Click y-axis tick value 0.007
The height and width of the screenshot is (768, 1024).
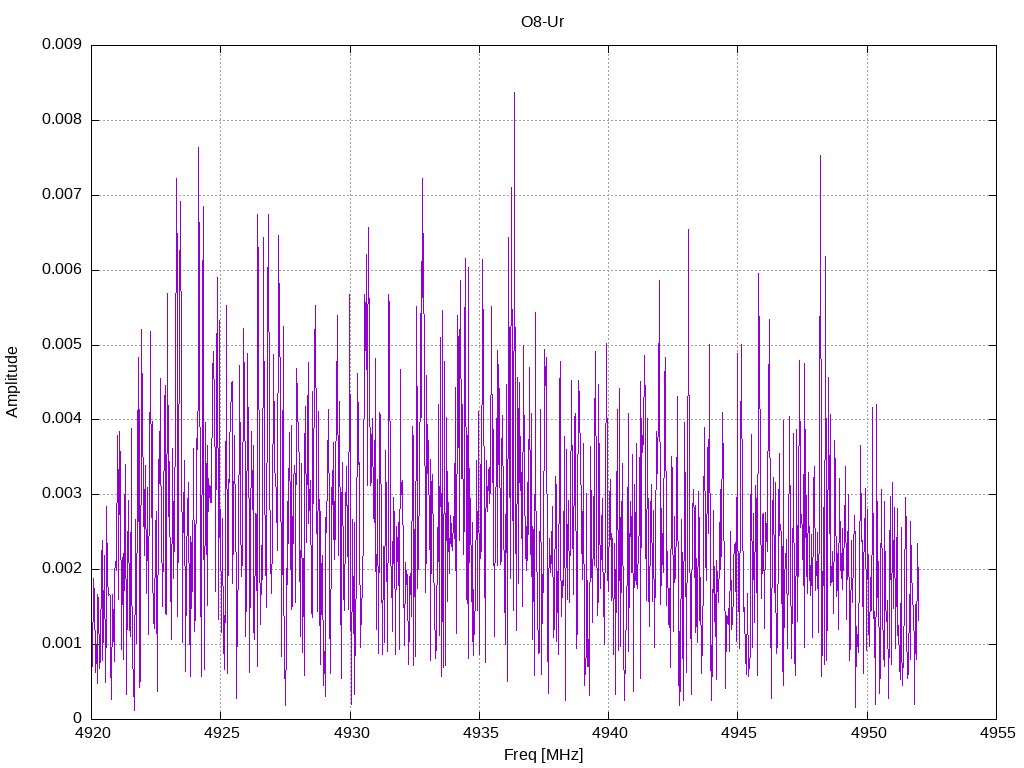point(62,195)
